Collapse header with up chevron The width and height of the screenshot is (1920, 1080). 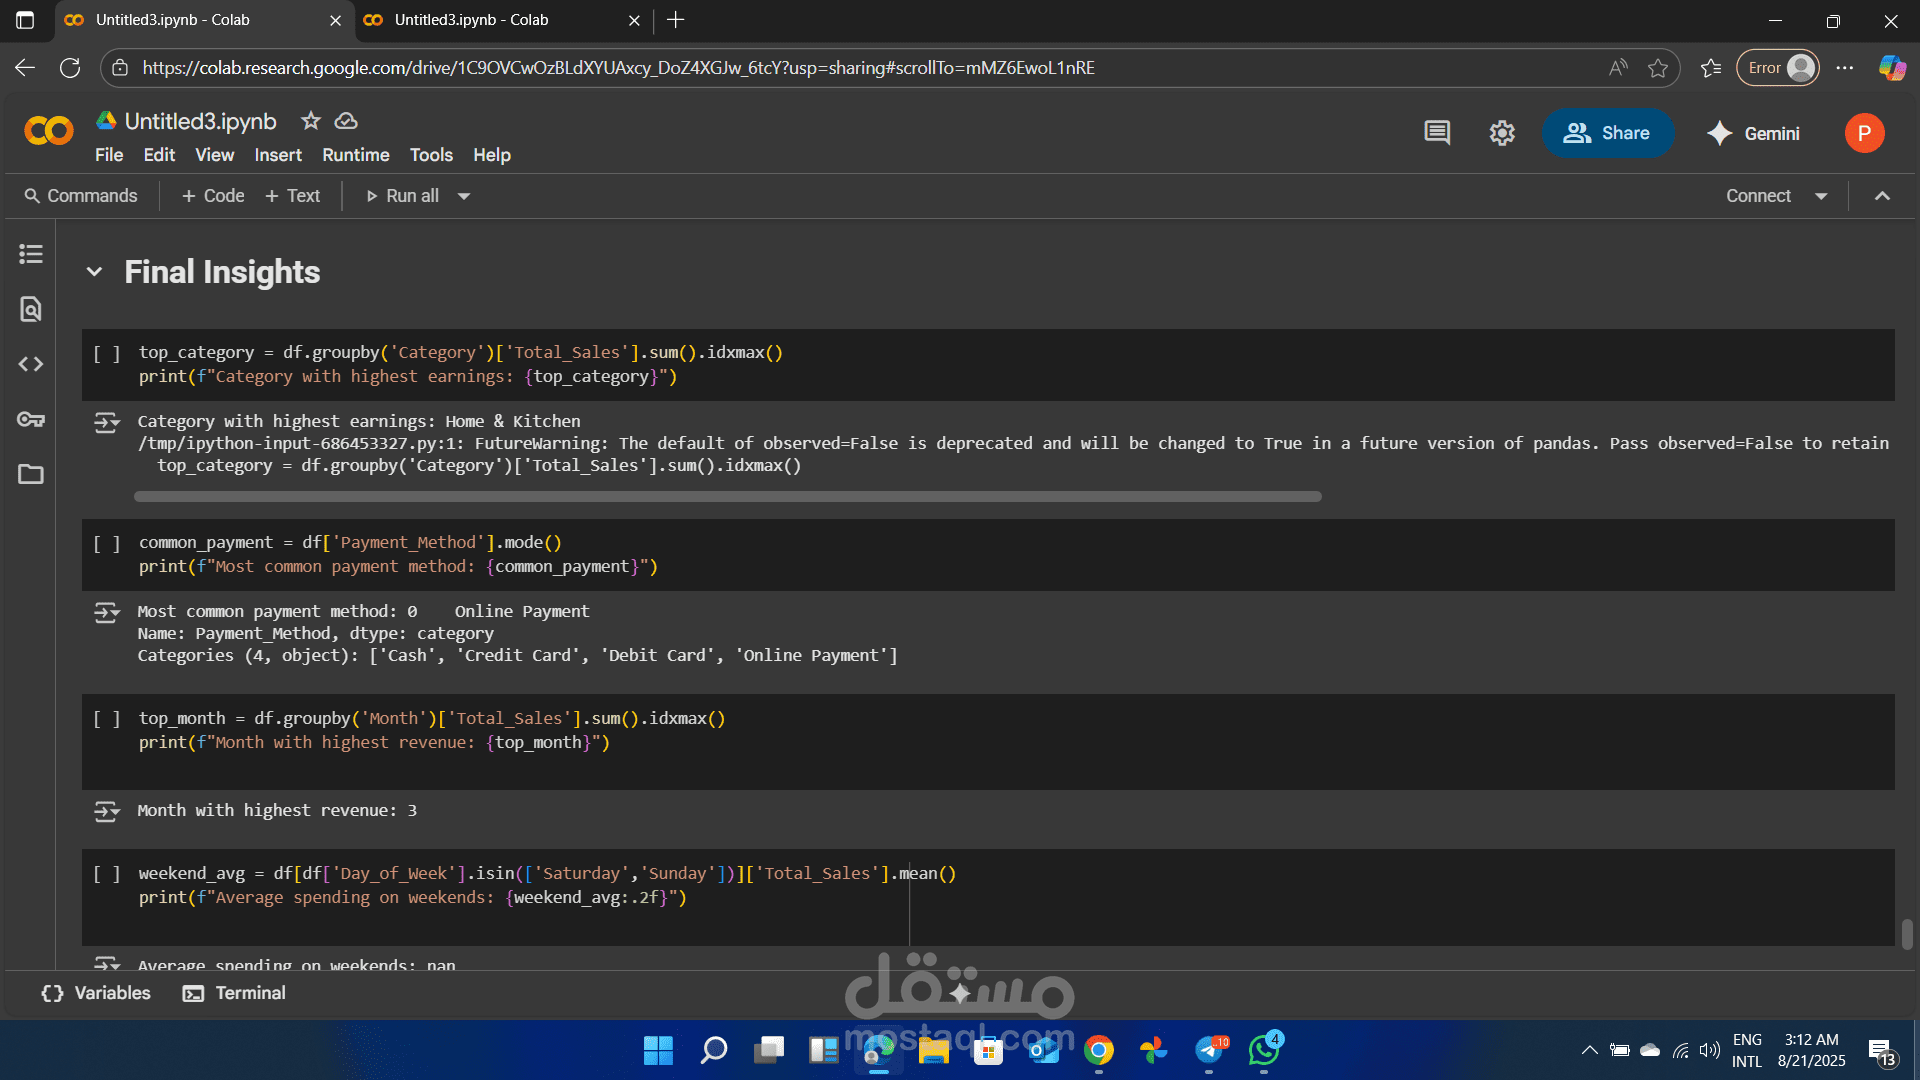(x=1882, y=196)
